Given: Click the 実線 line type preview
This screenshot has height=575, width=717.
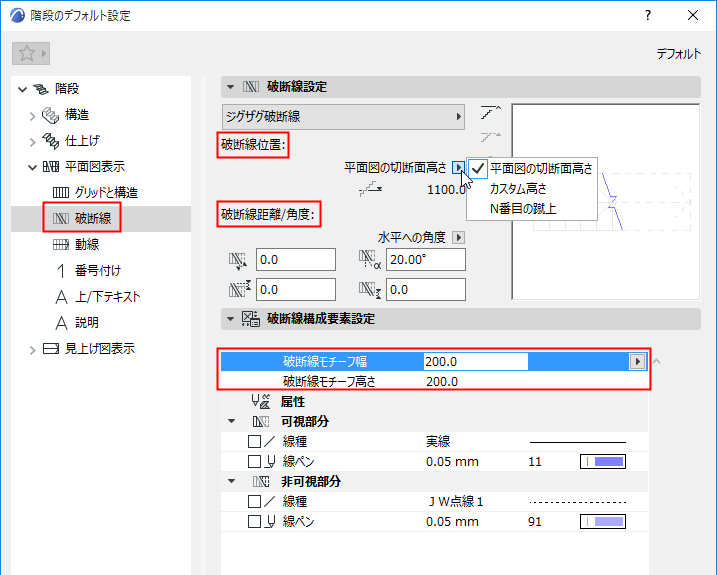Looking at the screenshot, I should click(x=578, y=442).
